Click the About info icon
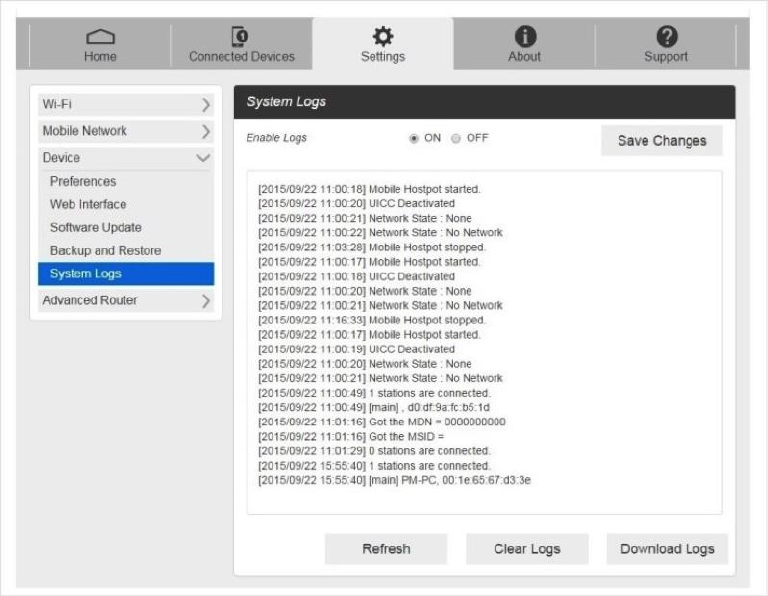The width and height of the screenshot is (768, 596). pos(525,36)
